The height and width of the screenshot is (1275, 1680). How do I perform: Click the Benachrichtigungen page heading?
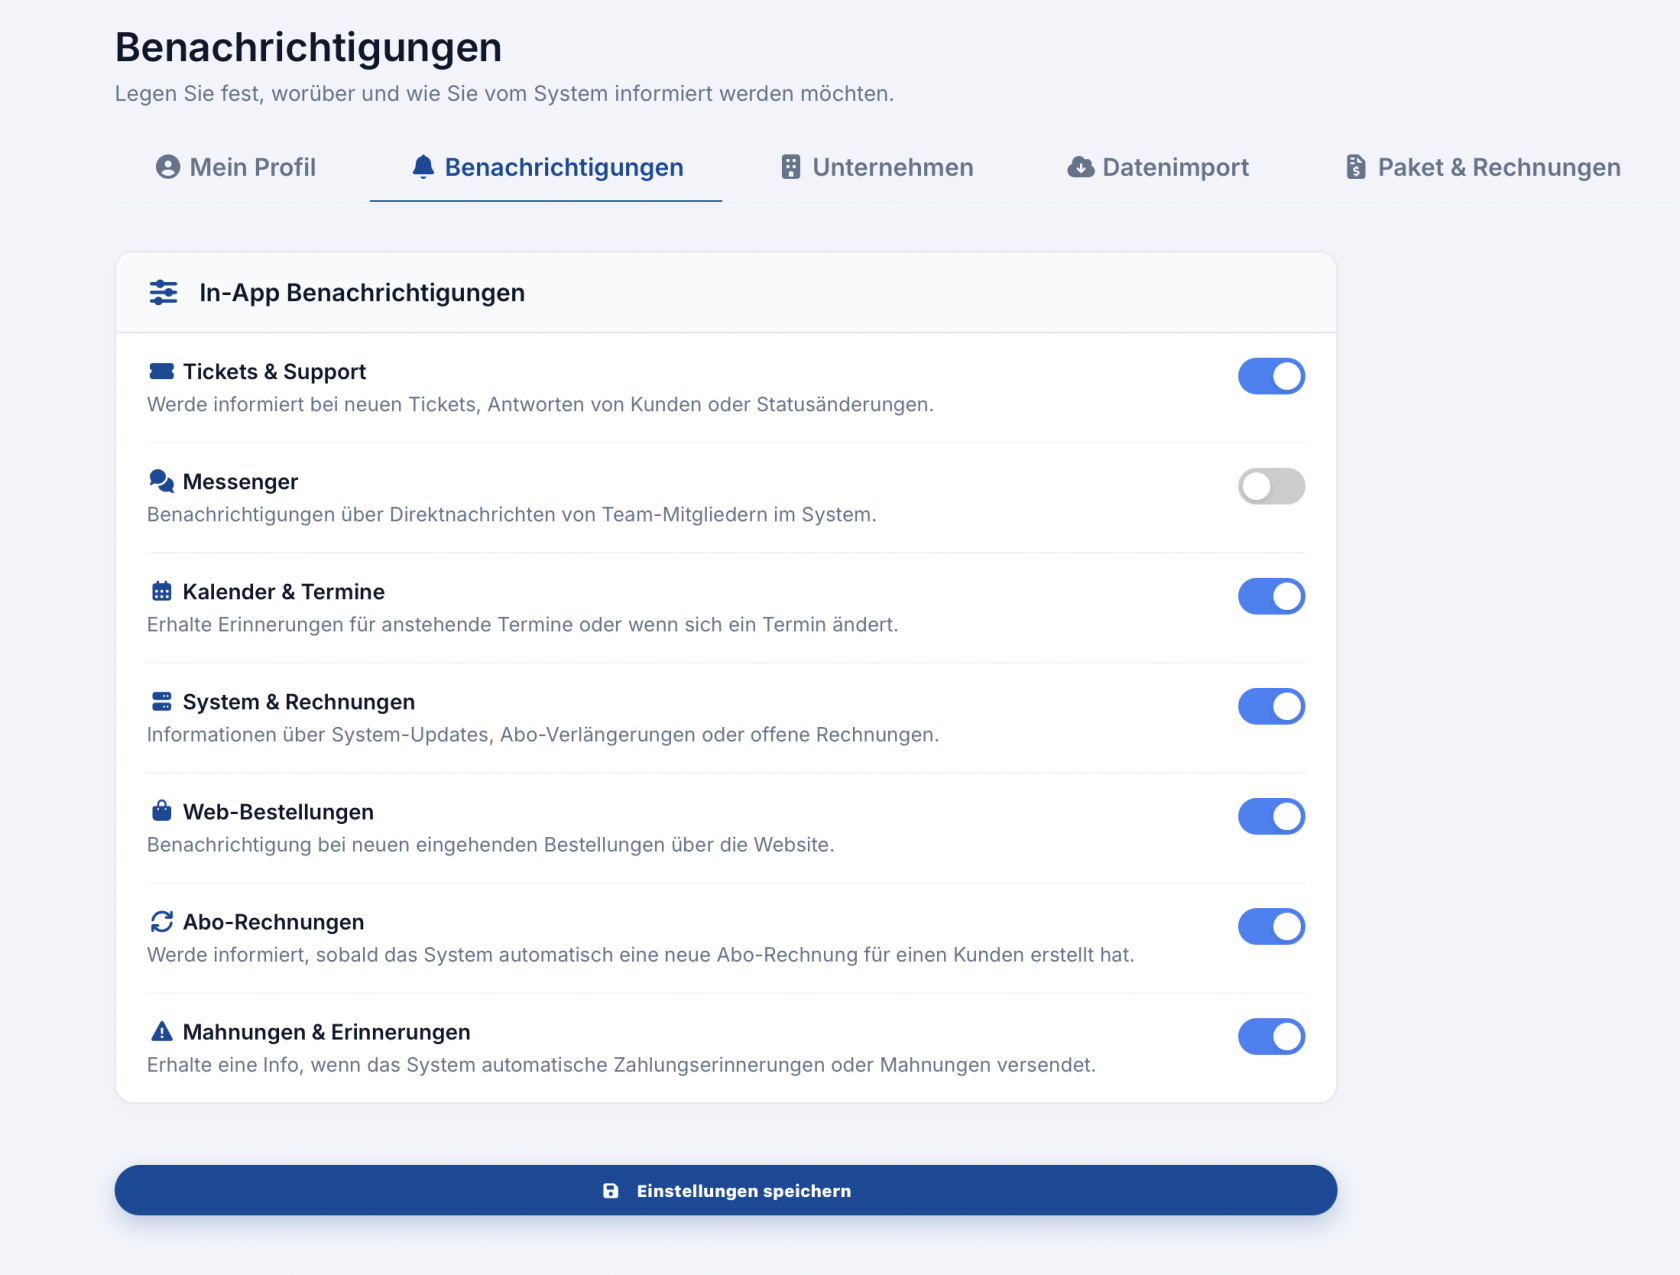pos(308,47)
